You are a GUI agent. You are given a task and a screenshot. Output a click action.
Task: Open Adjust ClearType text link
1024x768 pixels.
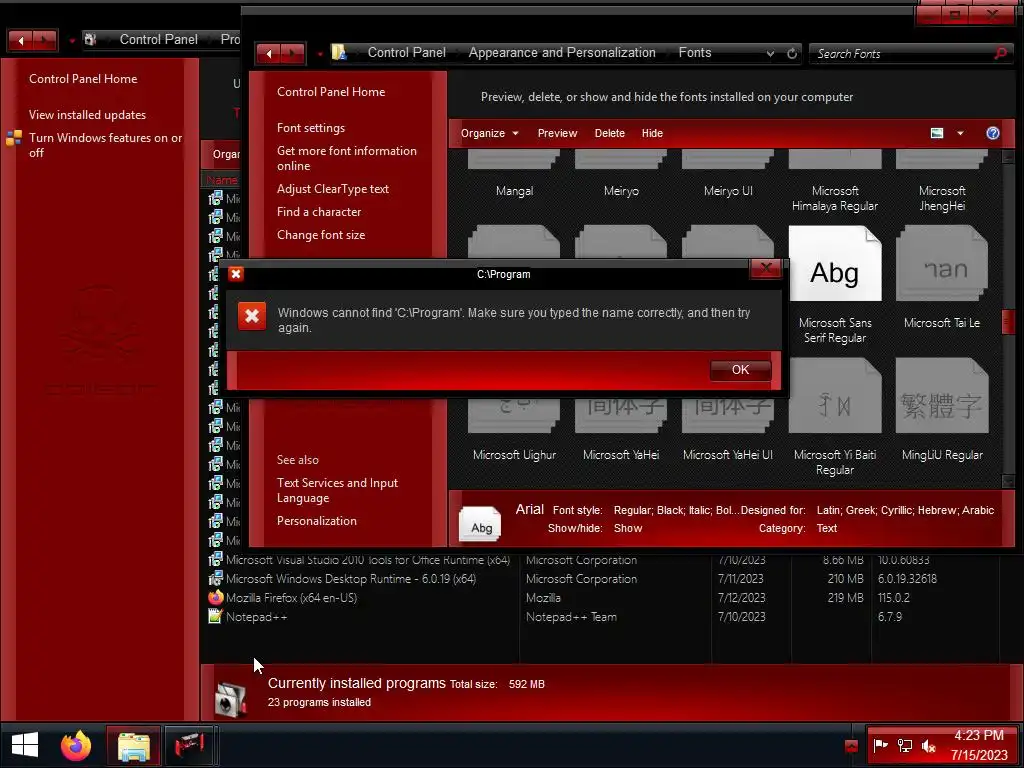[x=332, y=189]
